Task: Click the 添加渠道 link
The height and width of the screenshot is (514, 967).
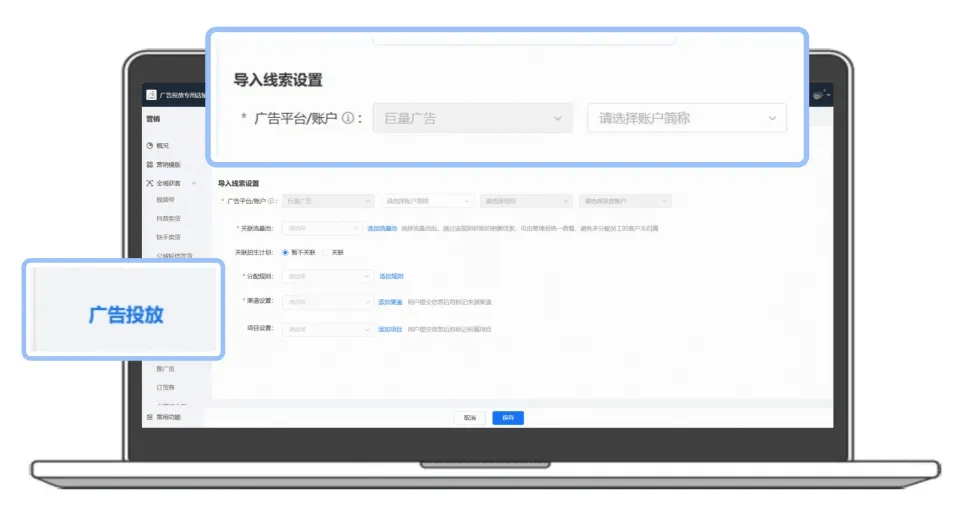Action: click(390, 302)
